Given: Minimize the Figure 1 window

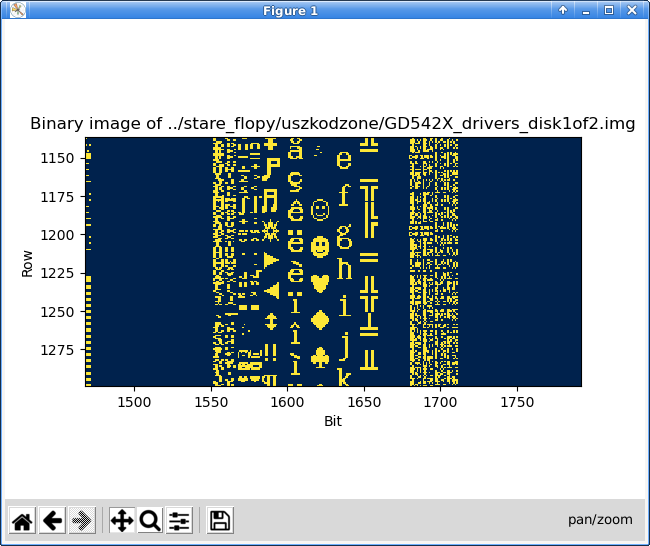Looking at the screenshot, I should click(586, 10).
